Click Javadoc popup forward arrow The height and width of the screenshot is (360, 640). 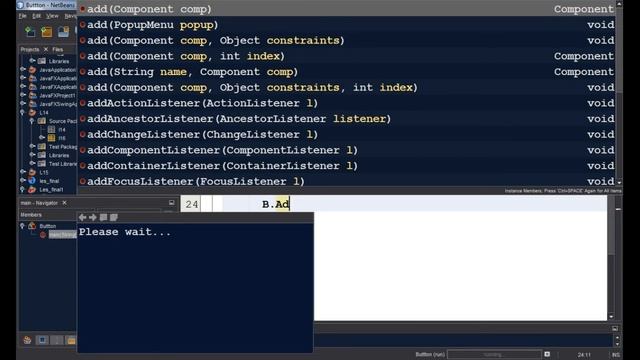click(93, 218)
